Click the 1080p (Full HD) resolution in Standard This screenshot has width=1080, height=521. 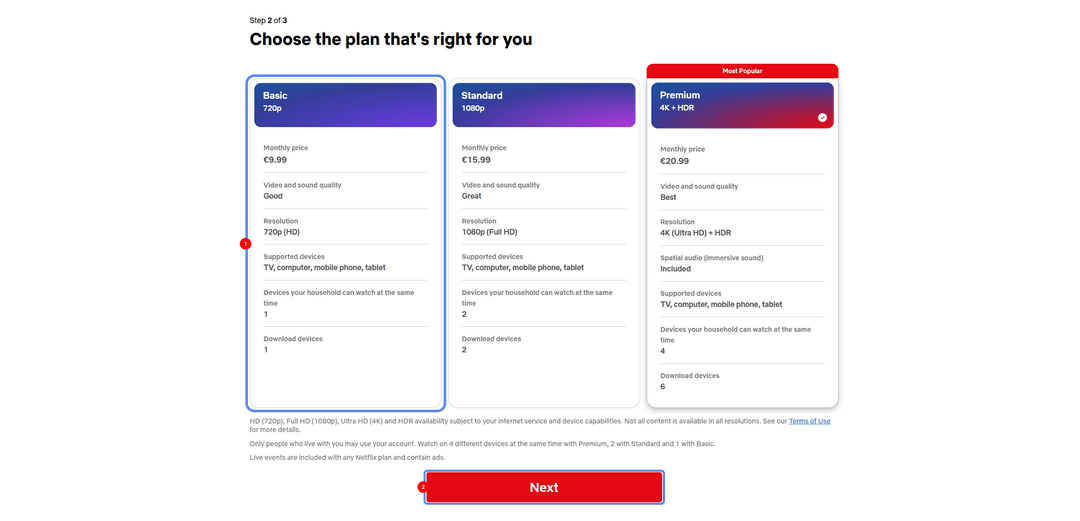coord(490,232)
